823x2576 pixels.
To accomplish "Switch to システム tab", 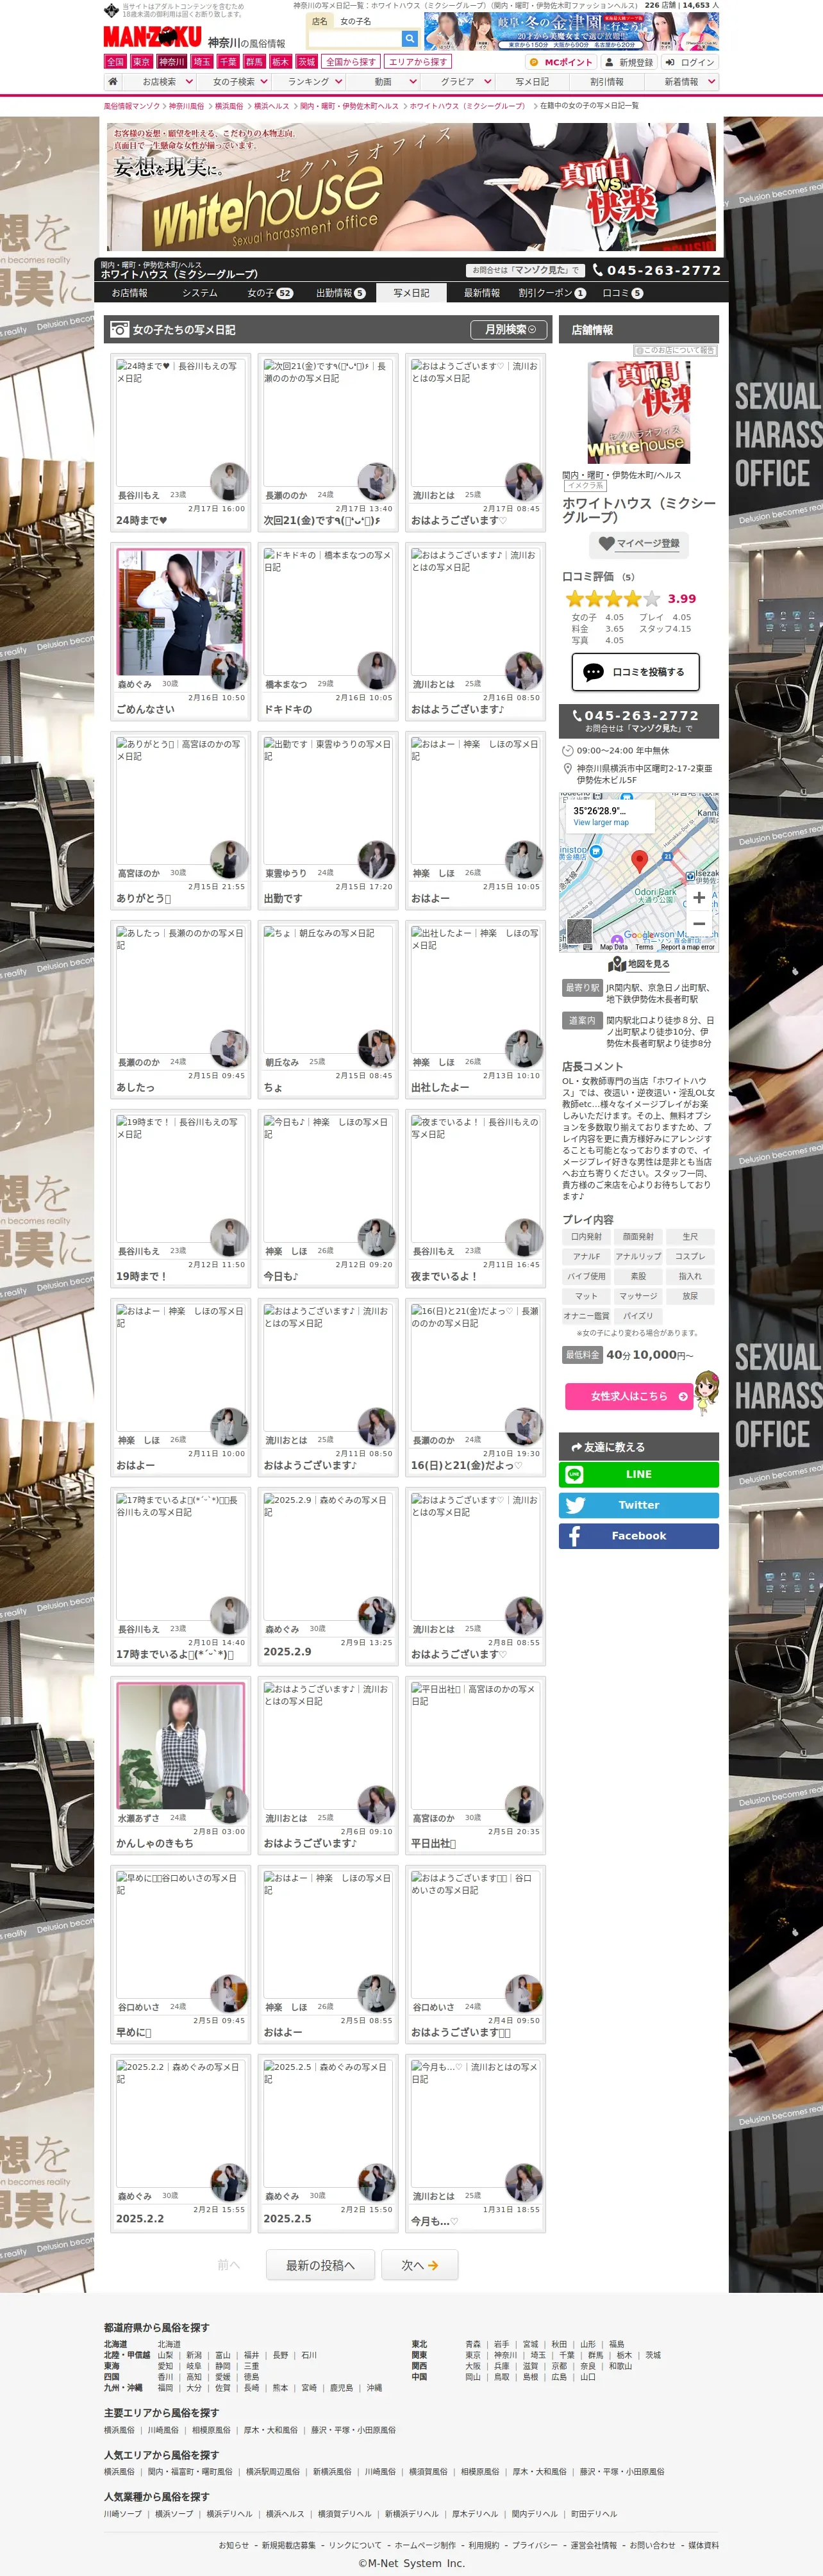I will click(x=199, y=293).
